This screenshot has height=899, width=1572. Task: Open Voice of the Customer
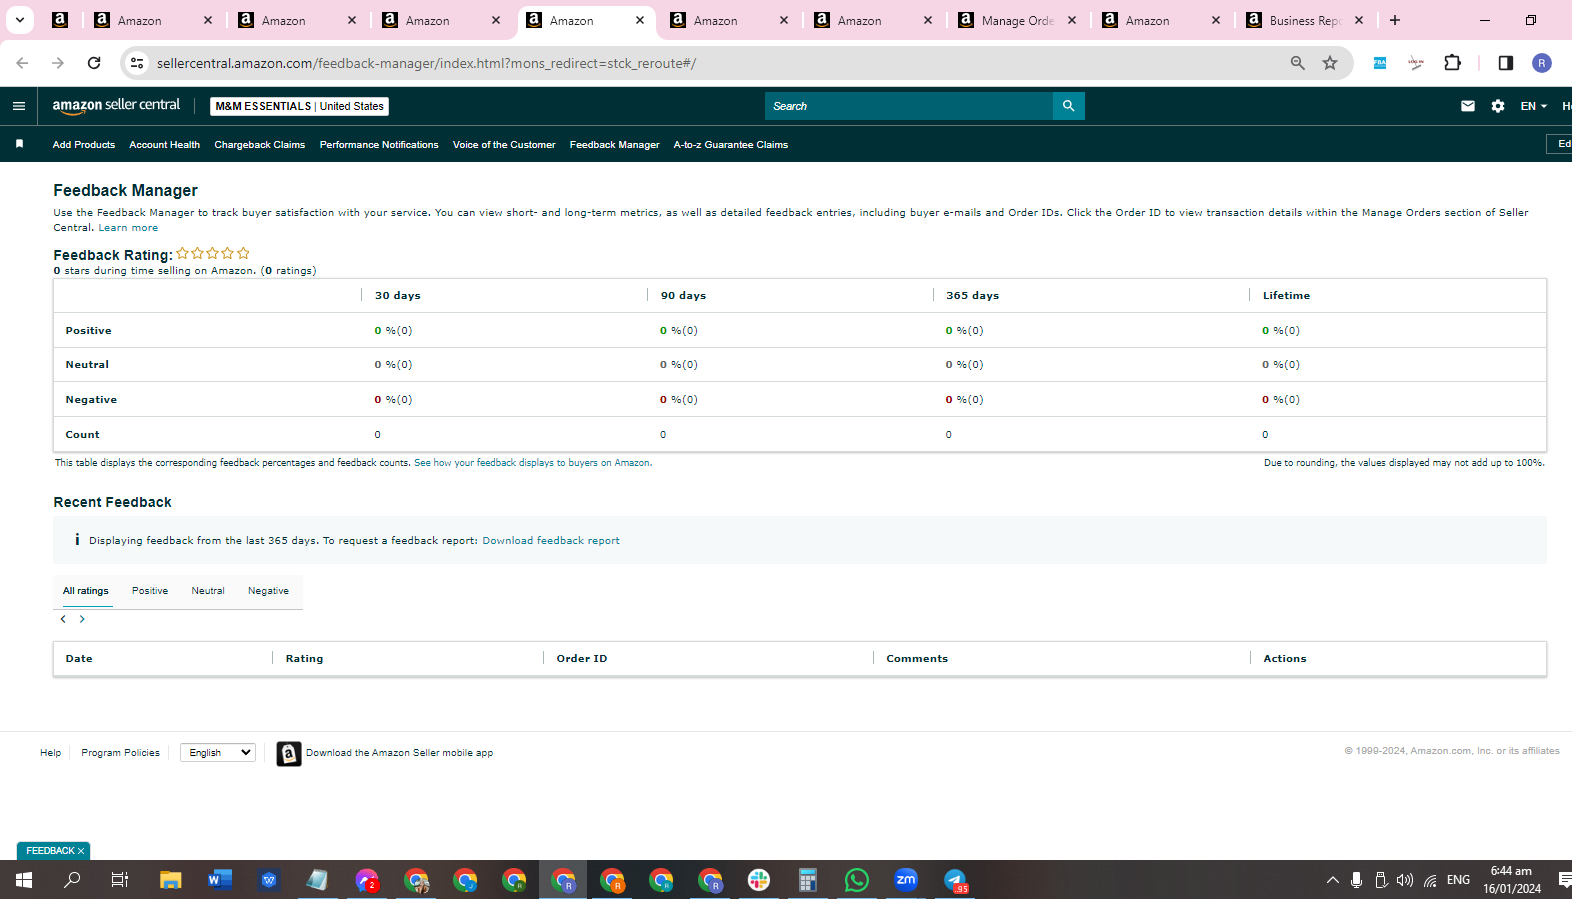pos(504,145)
